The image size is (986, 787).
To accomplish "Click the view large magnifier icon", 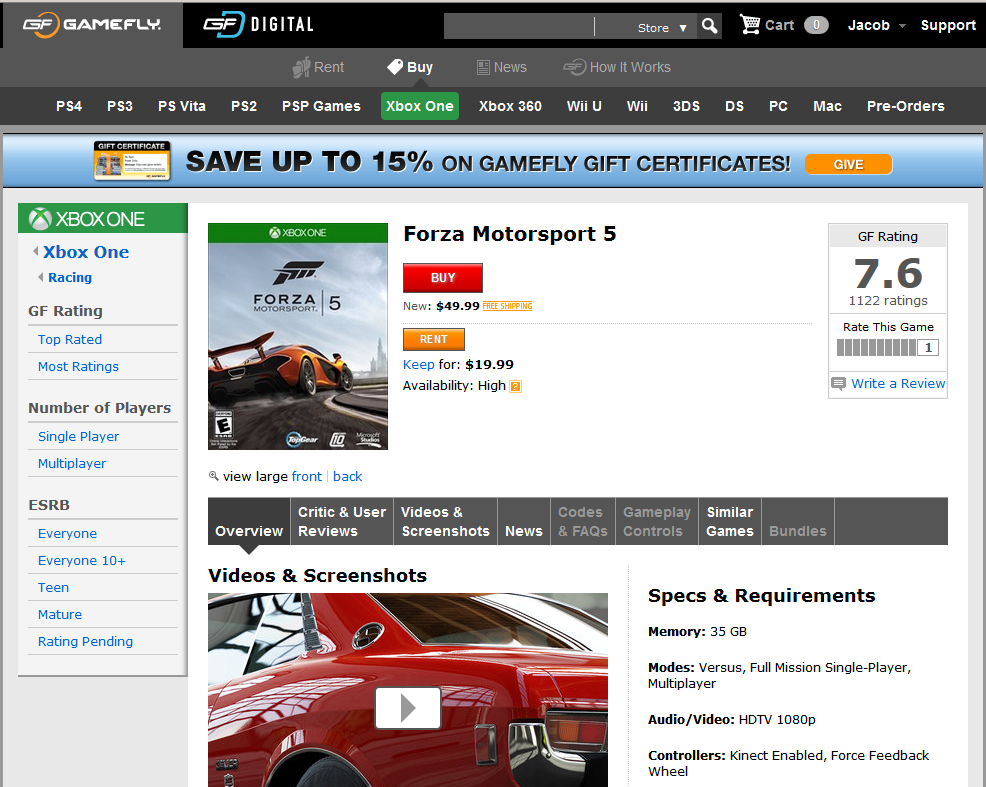I will pos(213,476).
